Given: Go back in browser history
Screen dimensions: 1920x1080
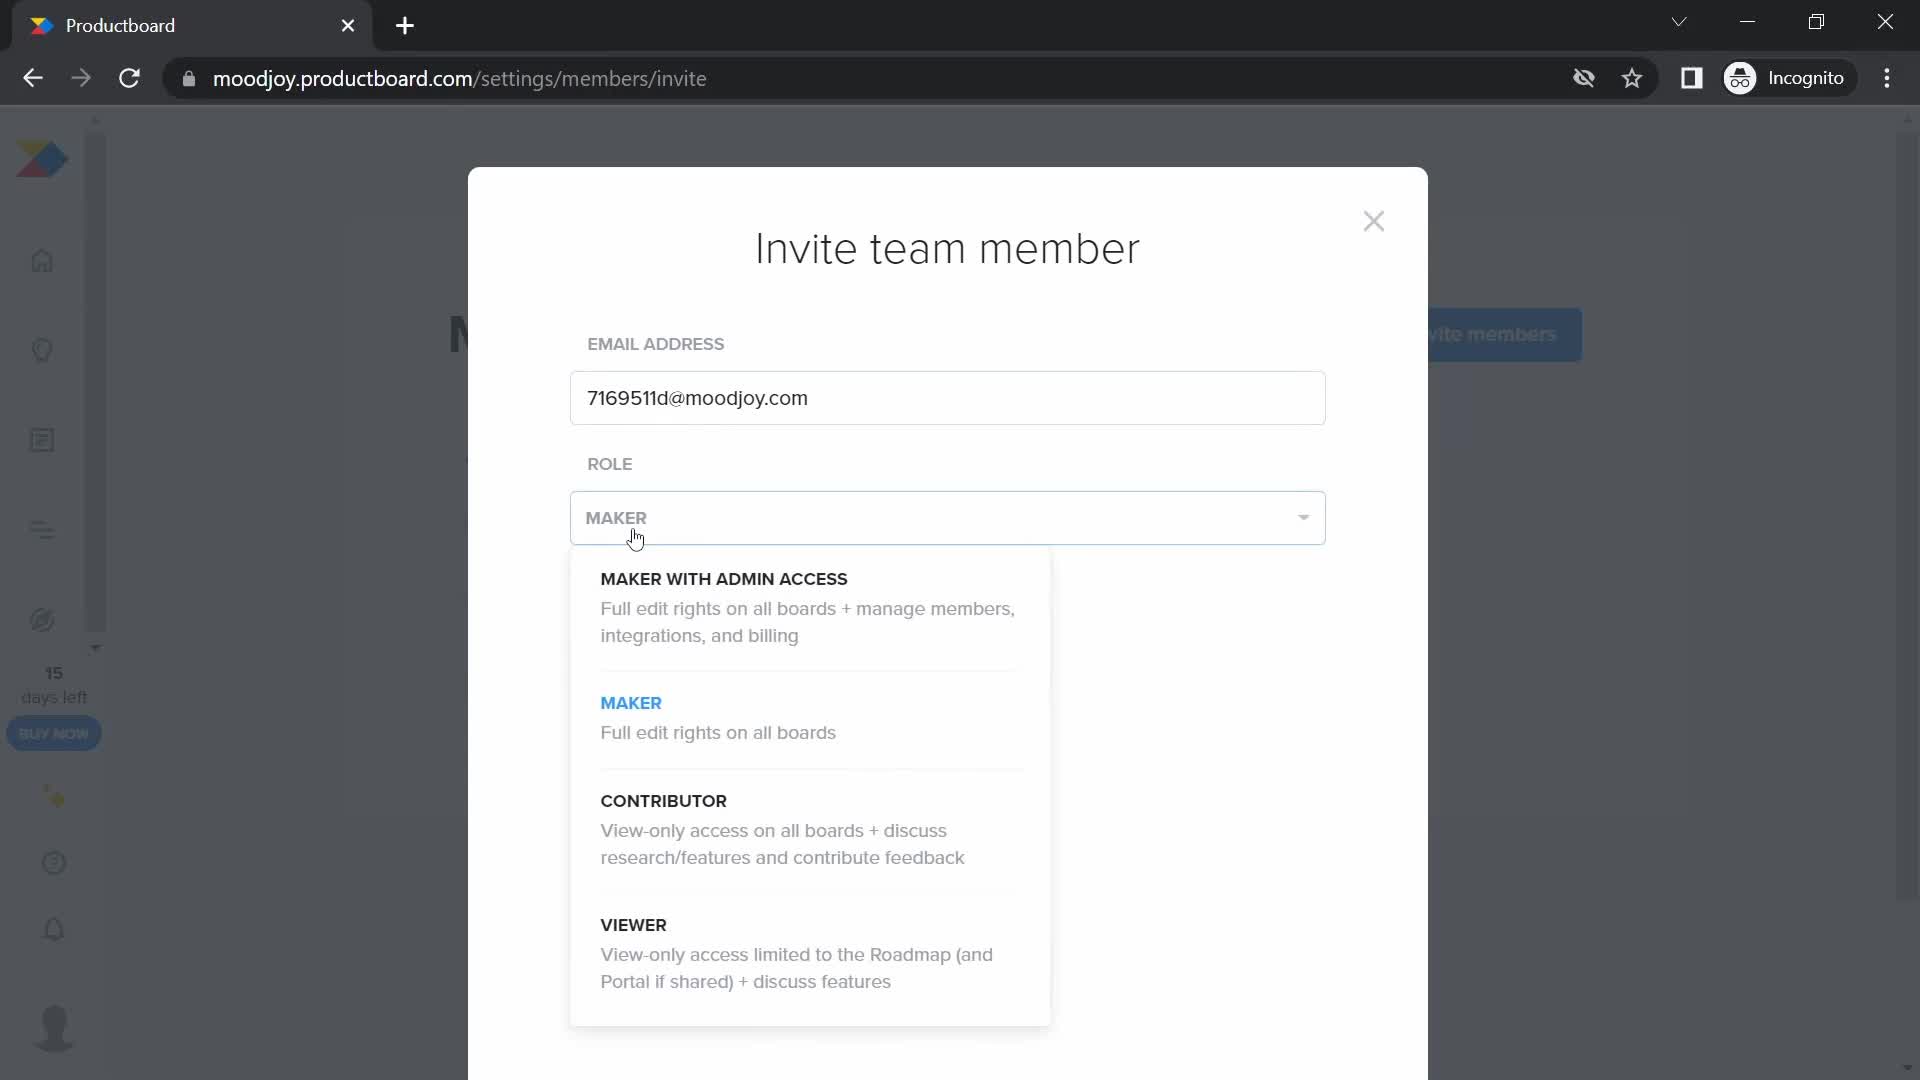Looking at the screenshot, I should click(x=33, y=79).
